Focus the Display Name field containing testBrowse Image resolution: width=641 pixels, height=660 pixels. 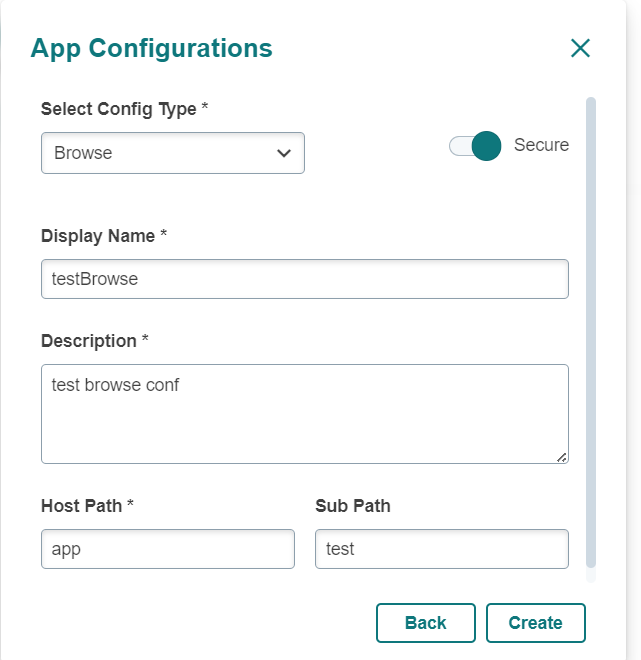tap(304, 279)
